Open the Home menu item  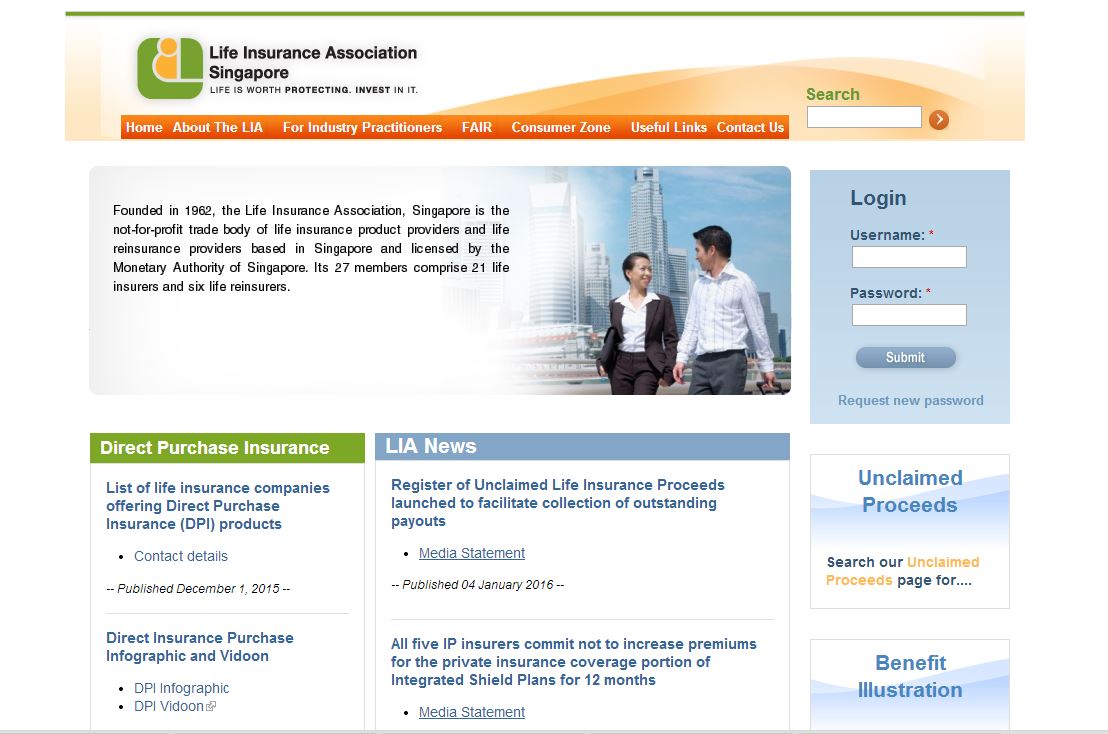click(144, 128)
